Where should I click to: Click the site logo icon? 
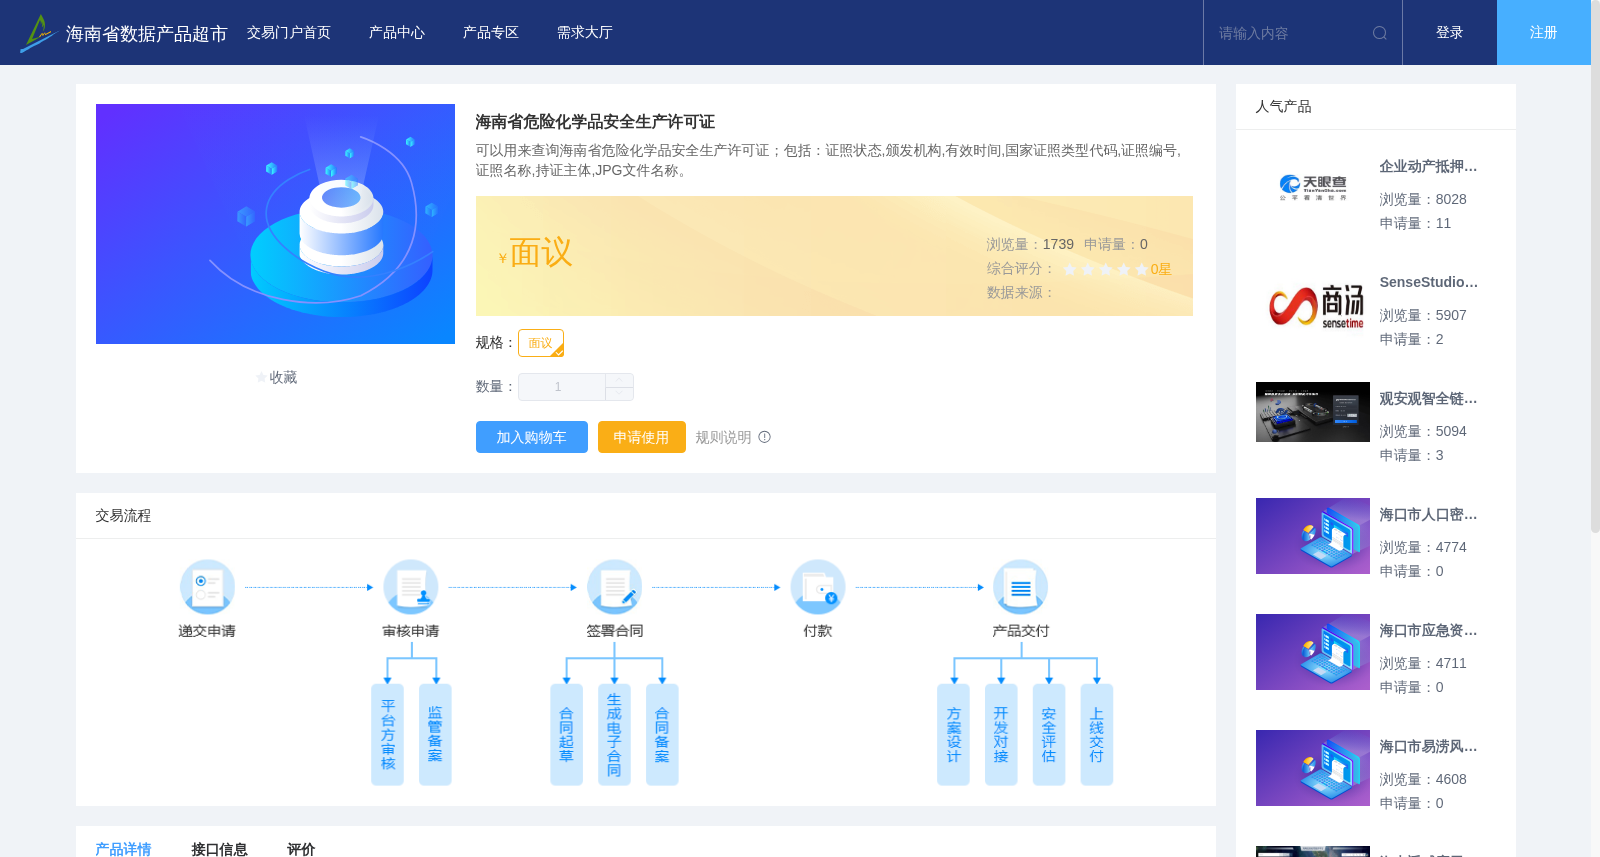37,33
